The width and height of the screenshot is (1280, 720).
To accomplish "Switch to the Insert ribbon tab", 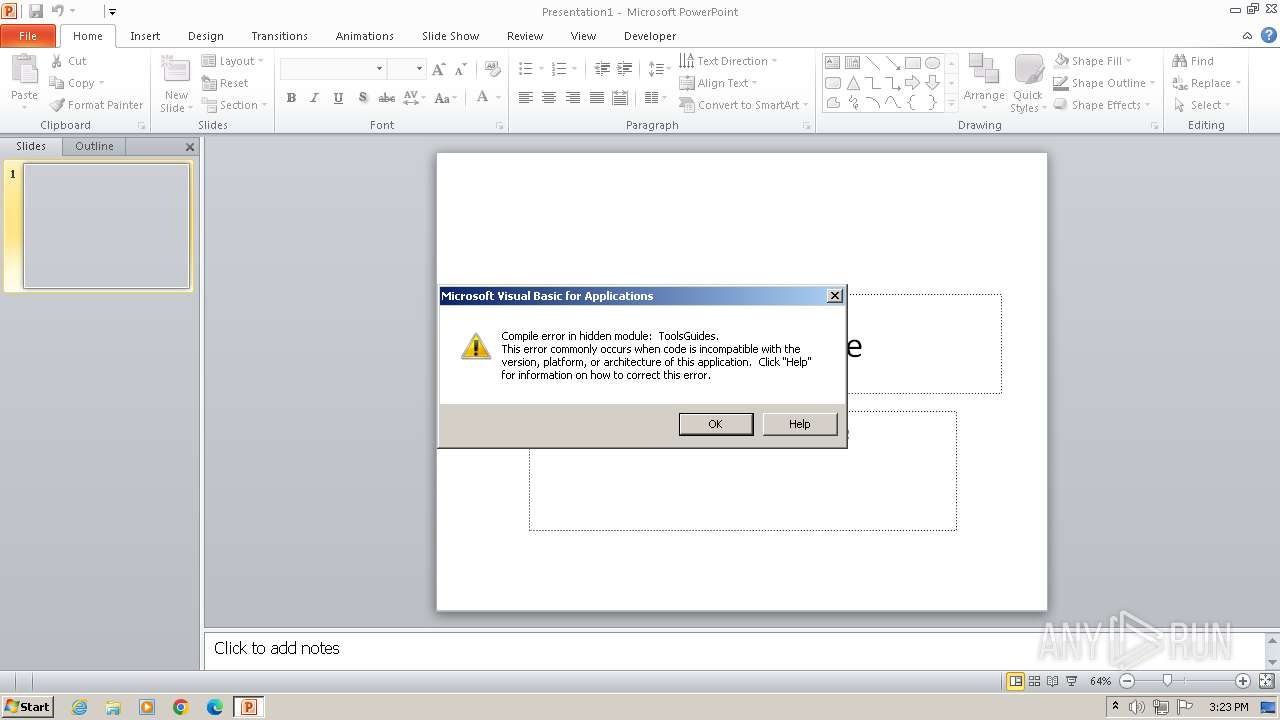I will [x=145, y=36].
